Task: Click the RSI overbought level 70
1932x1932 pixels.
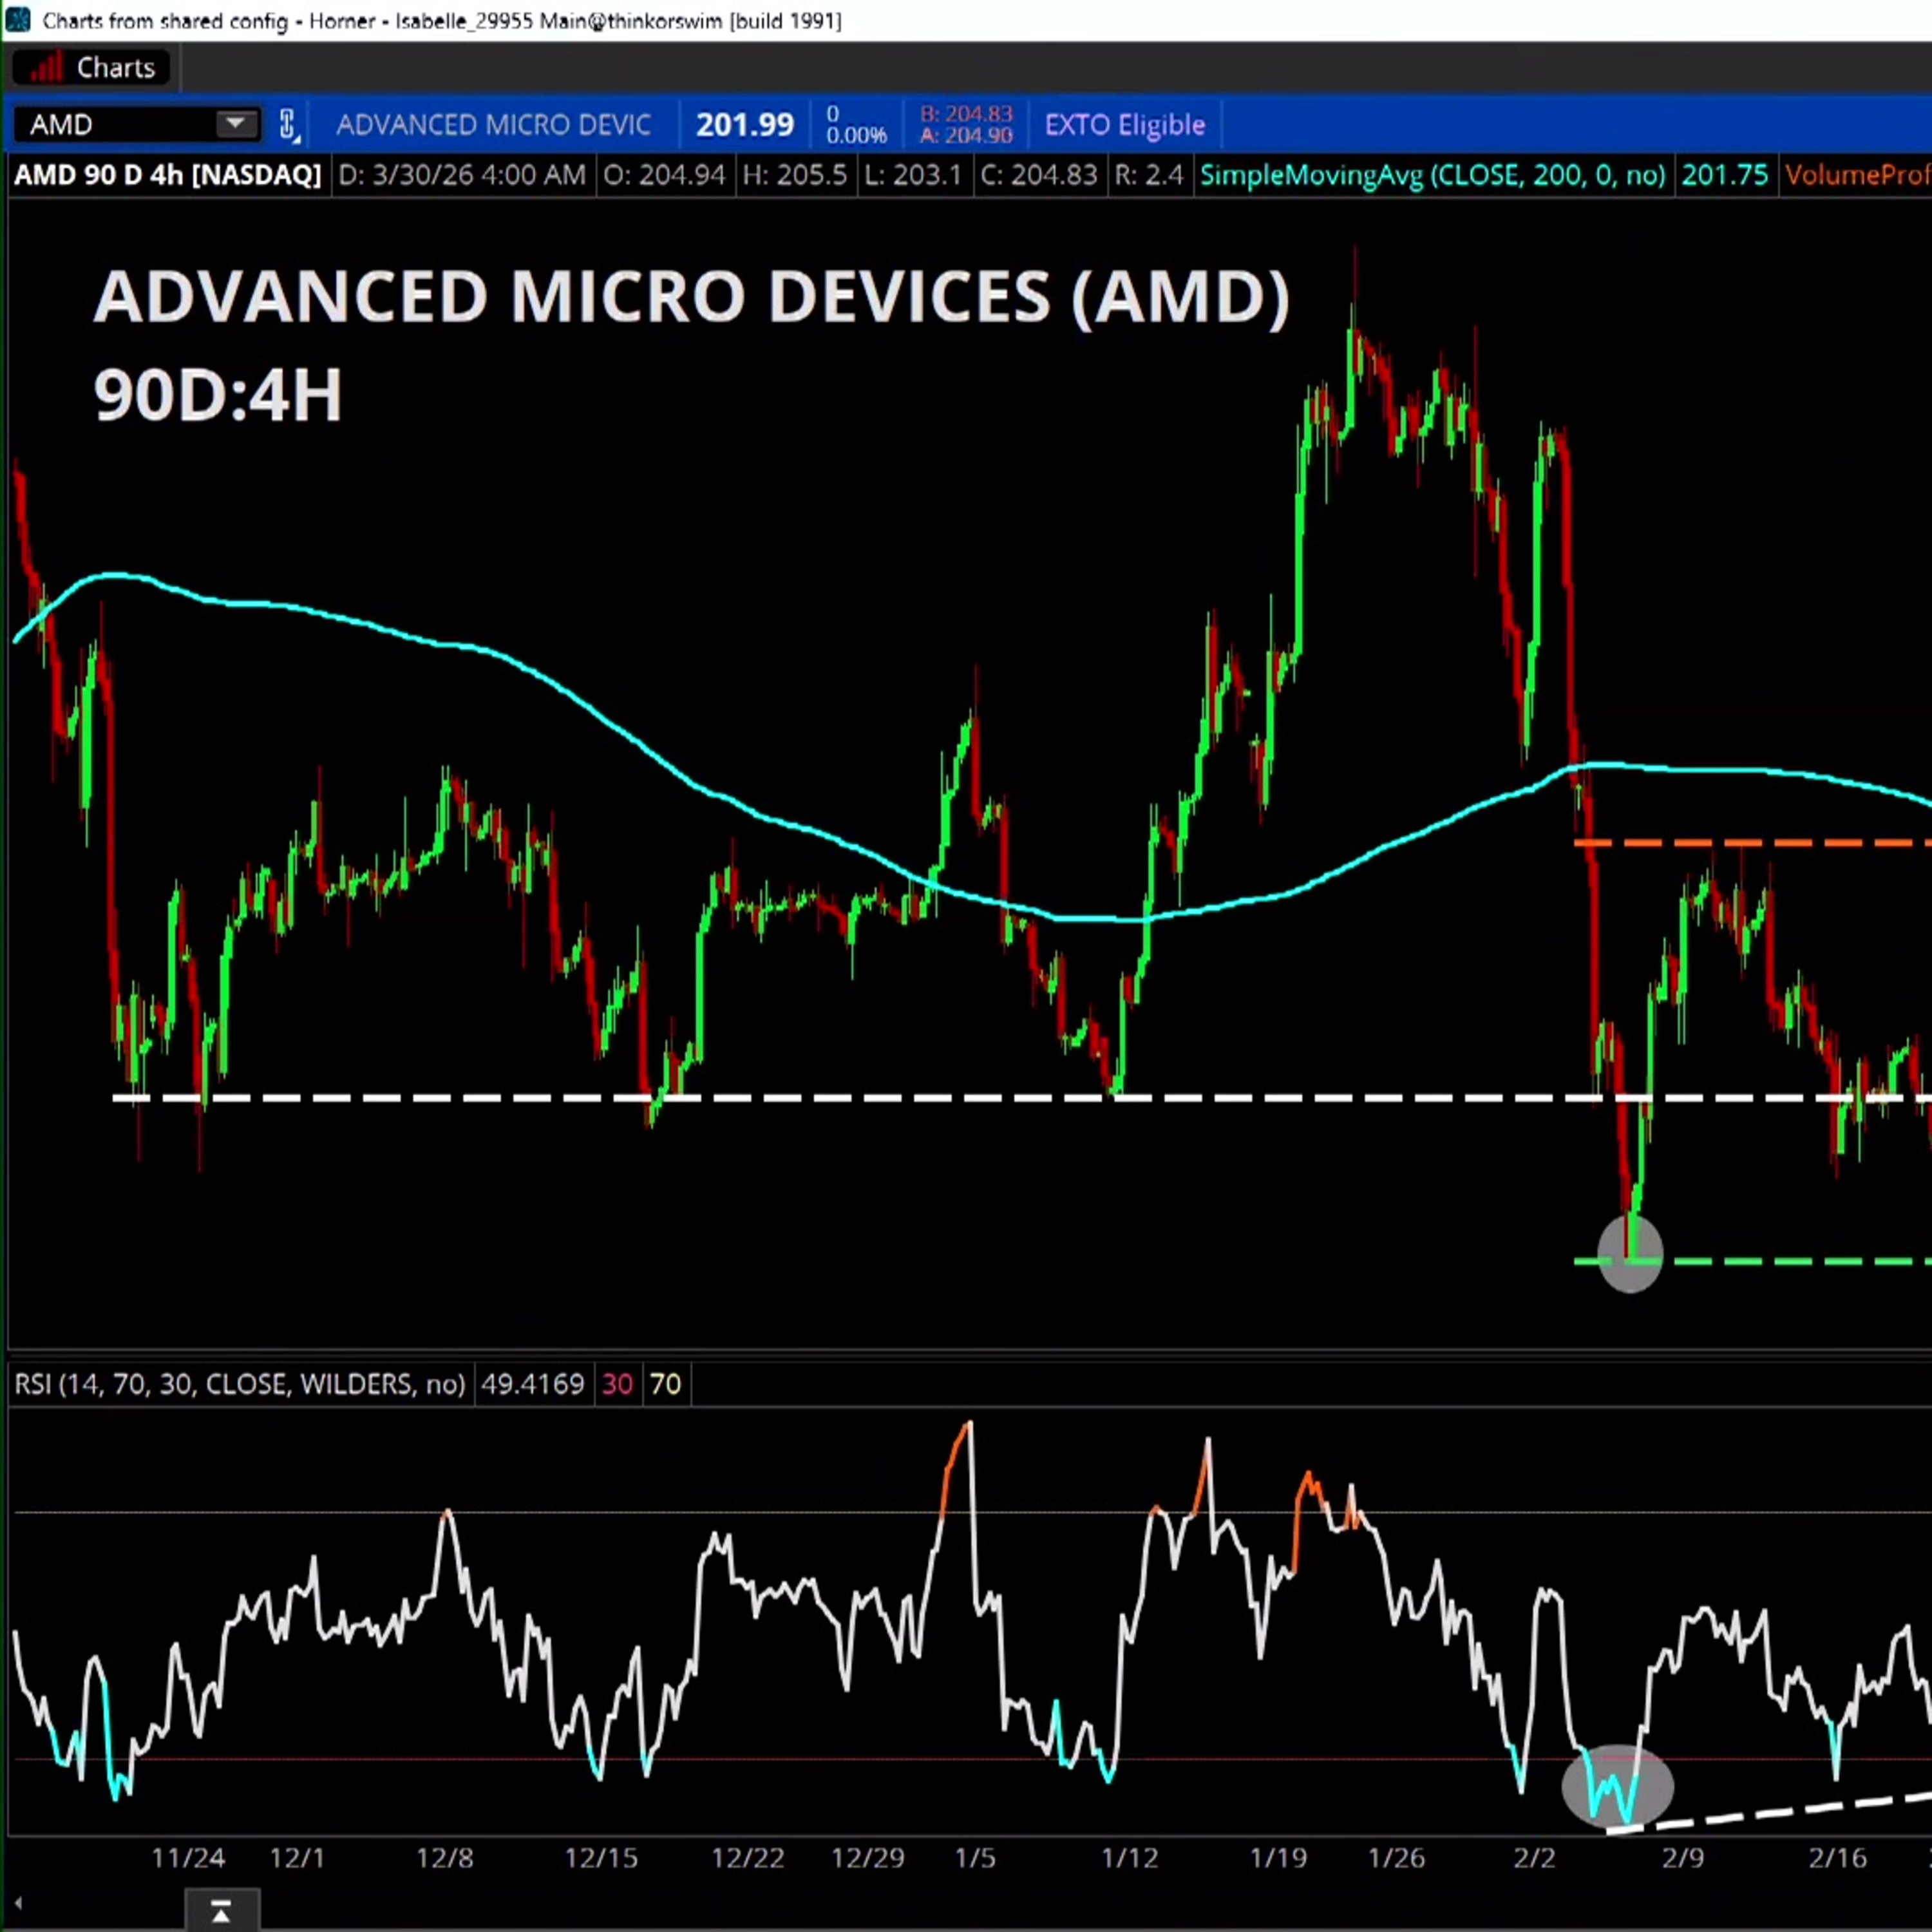Action: pos(665,1384)
